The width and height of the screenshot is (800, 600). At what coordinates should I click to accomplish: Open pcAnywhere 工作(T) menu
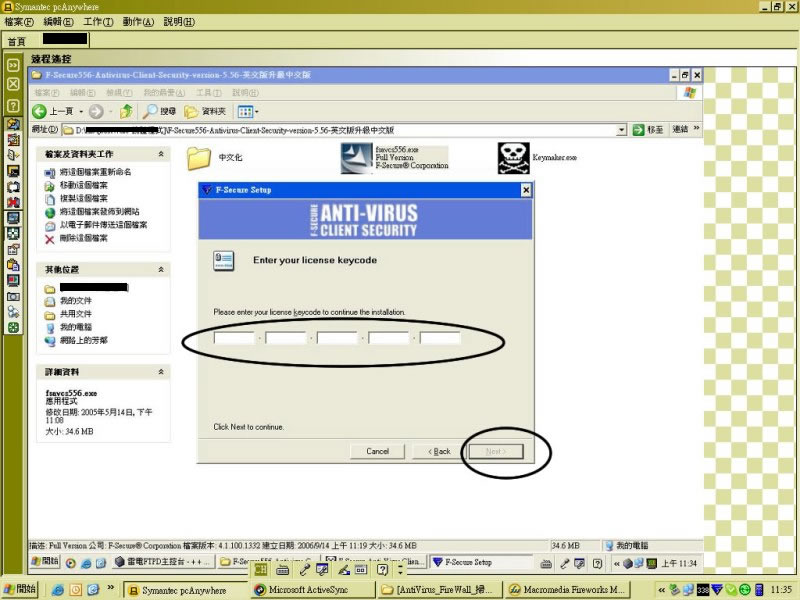coord(98,22)
